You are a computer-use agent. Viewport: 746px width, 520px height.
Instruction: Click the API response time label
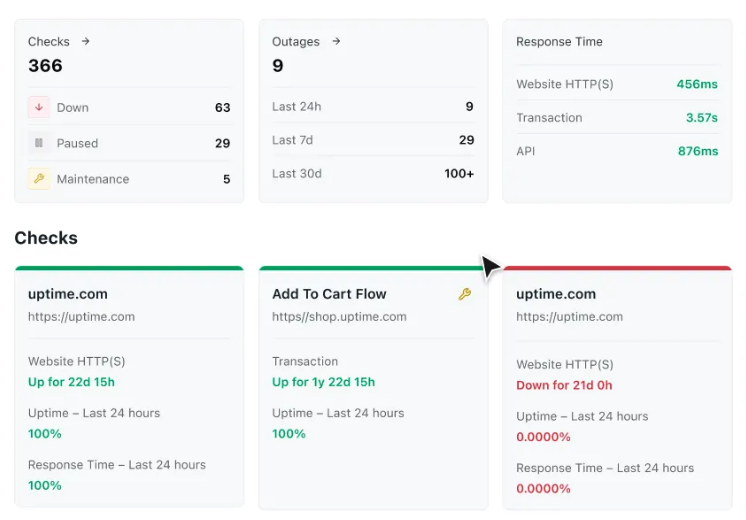pyautogui.click(x=526, y=151)
